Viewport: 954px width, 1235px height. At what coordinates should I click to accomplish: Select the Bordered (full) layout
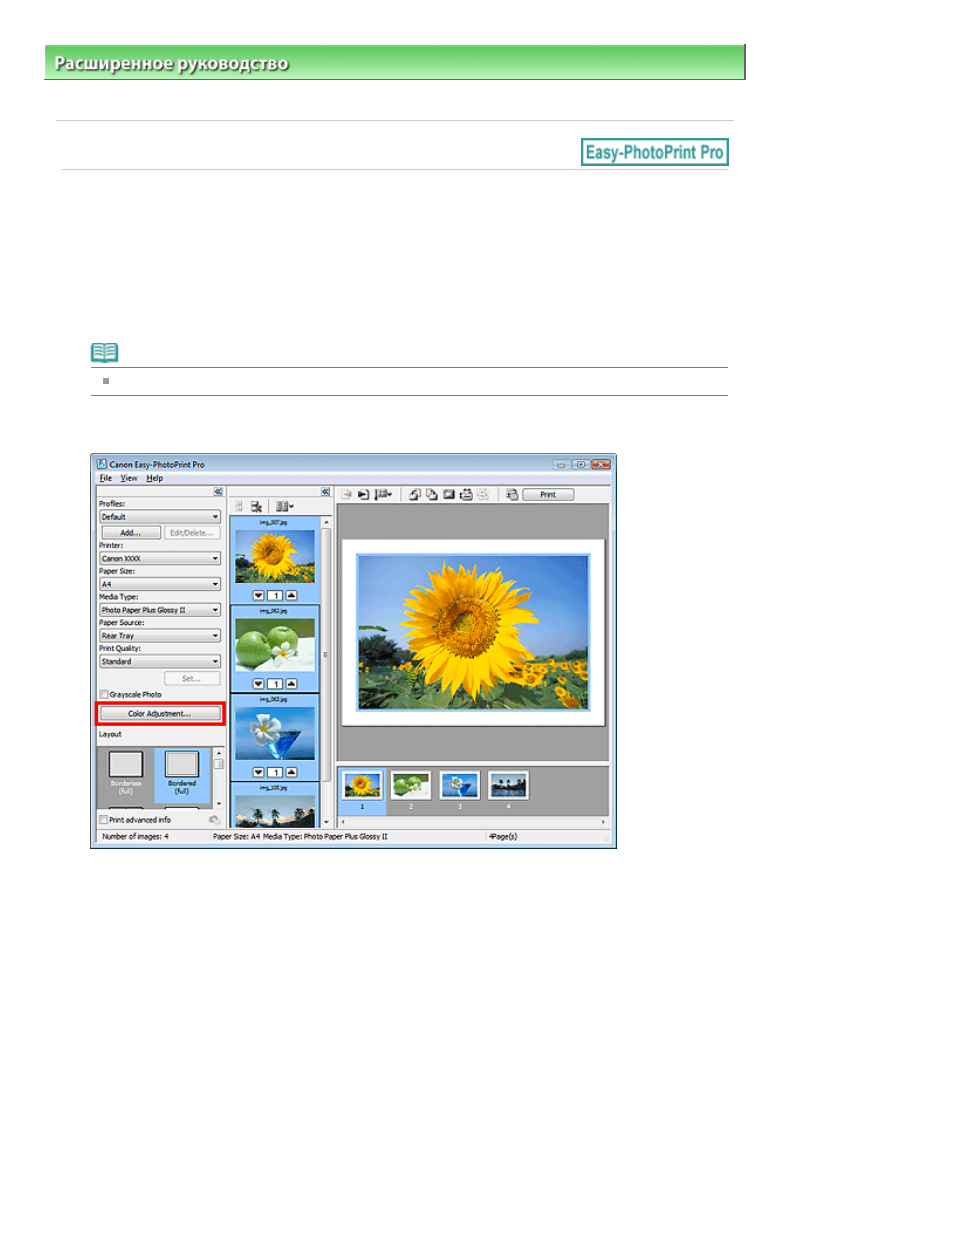(182, 774)
